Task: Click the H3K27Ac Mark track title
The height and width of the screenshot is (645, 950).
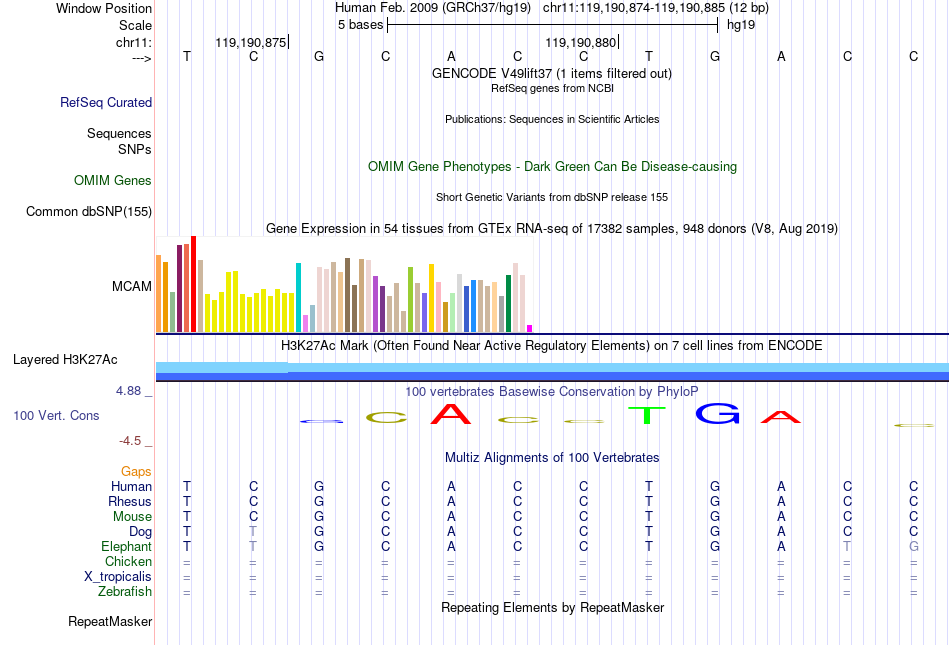Action: [552, 346]
